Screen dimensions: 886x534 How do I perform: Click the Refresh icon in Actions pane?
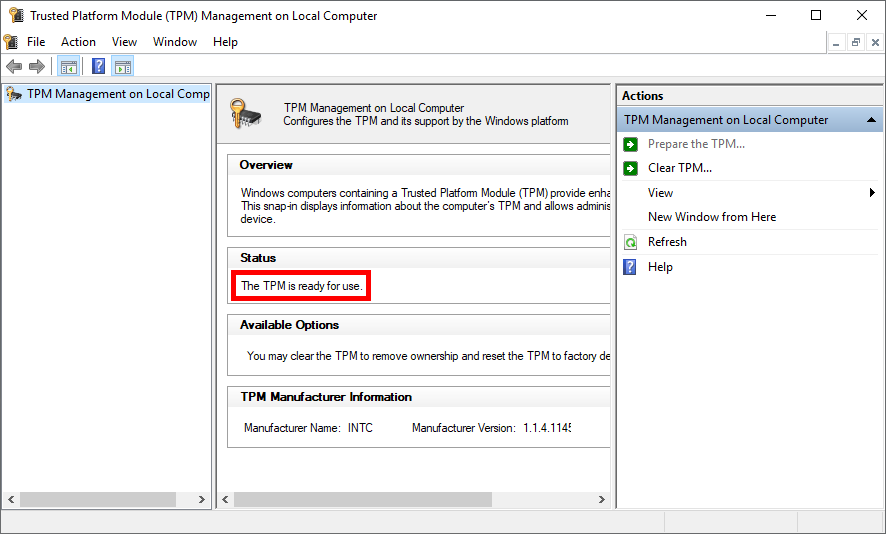click(631, 242)
